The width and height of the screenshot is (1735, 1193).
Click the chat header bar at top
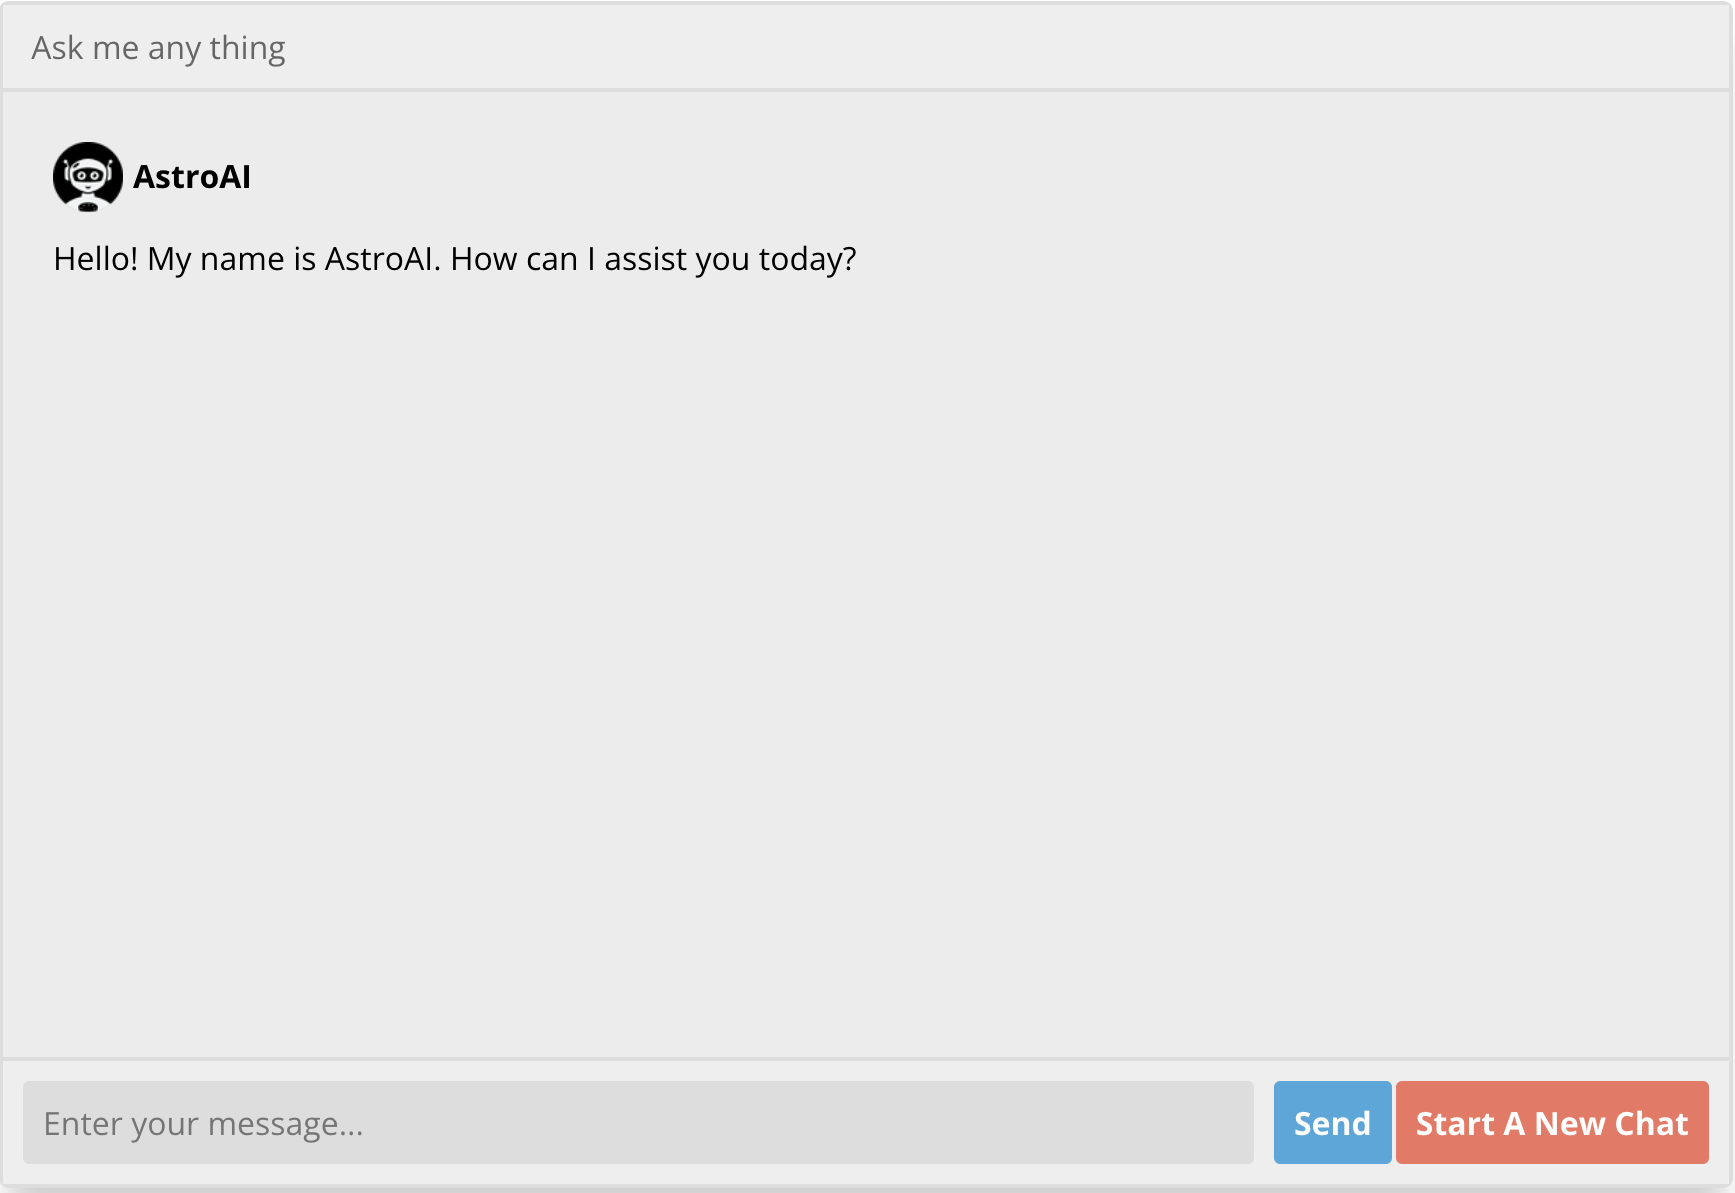867,47
